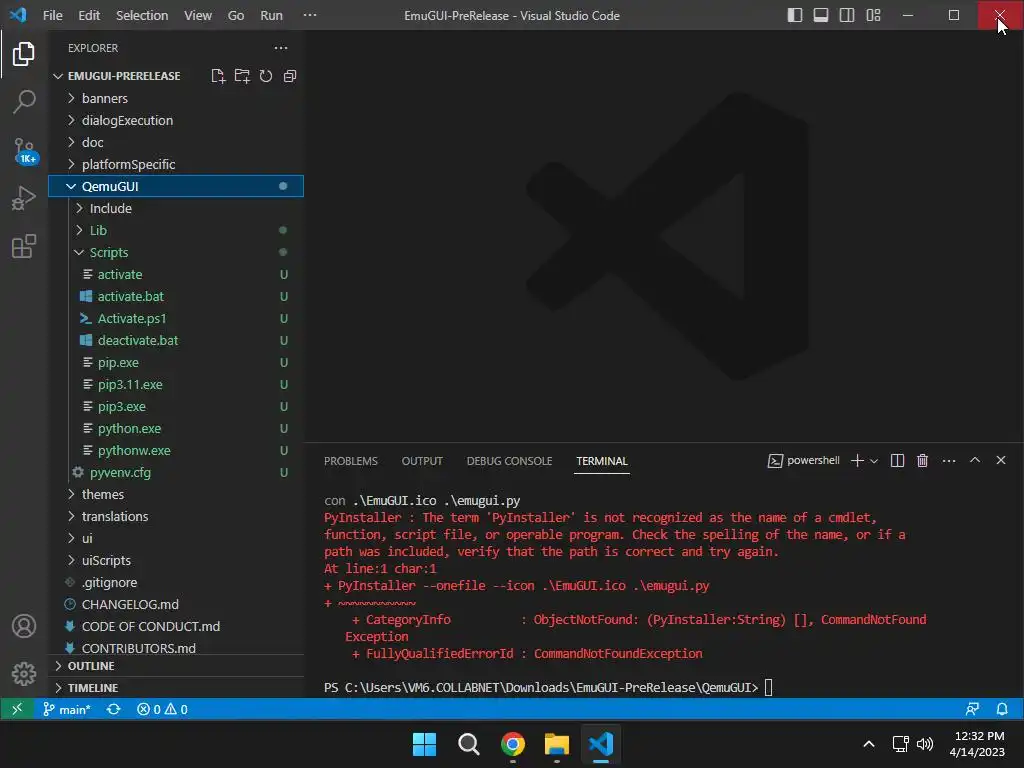Viewport: 1024px width, 768px height.
Task: Toggle bottom panel visibility
Action: [x=821, y=15]
